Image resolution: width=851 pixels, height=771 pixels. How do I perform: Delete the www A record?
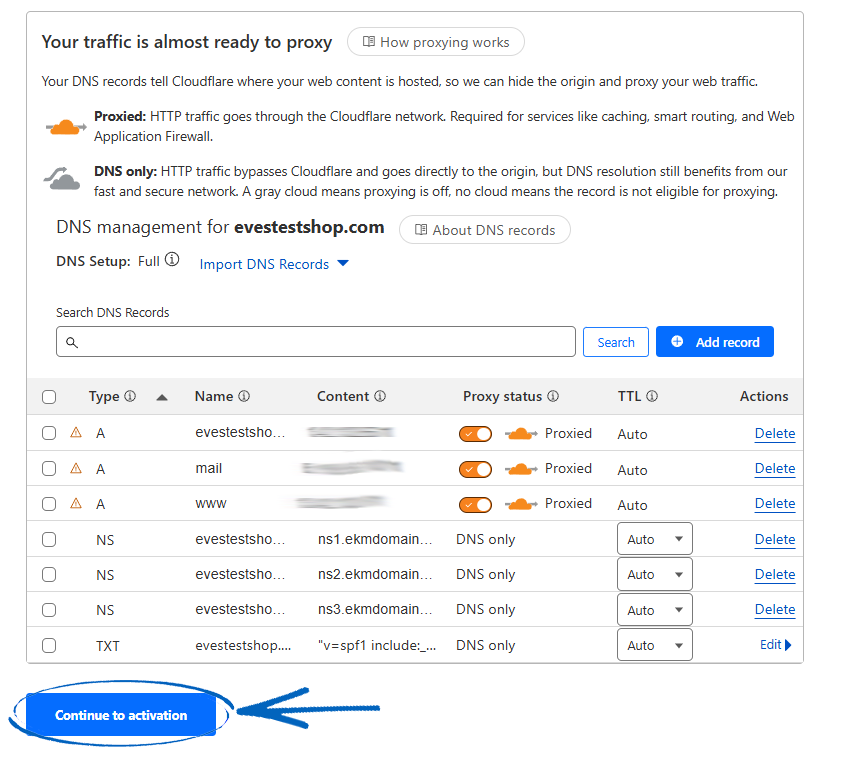[x=774, y=504]
